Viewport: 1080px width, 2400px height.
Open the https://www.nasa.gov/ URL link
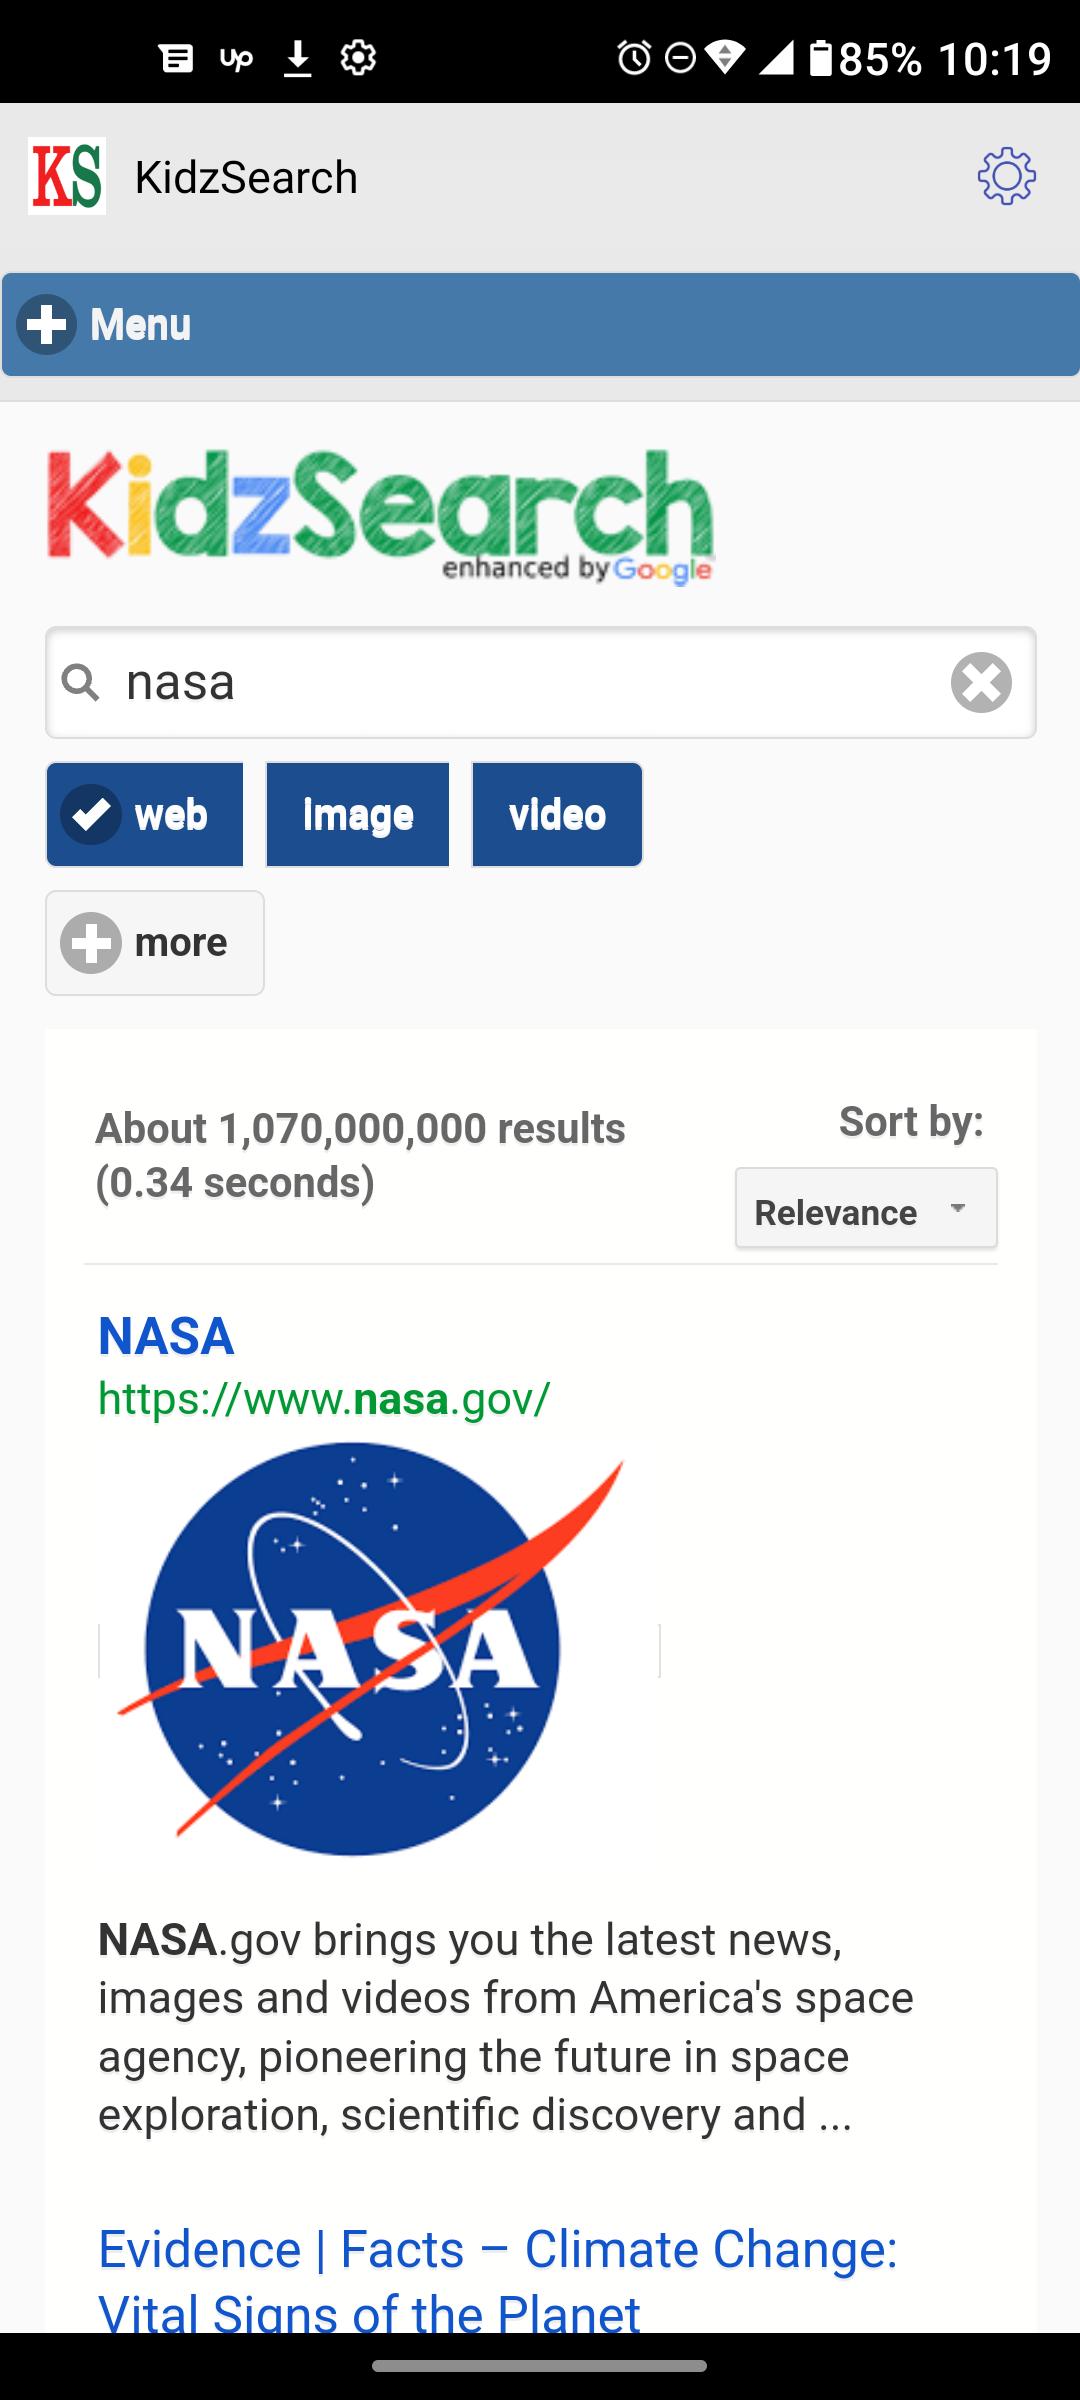pos(324,1398)
